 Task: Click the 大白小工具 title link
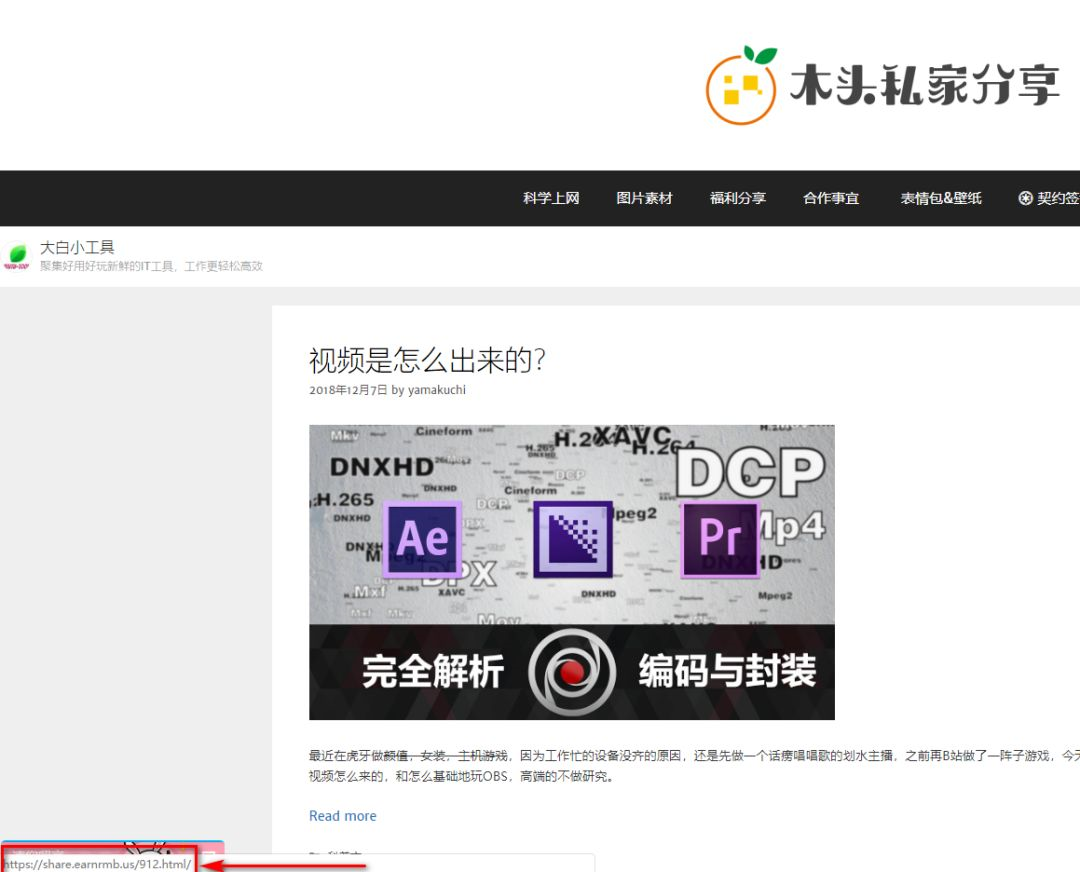tap(77, 247)
